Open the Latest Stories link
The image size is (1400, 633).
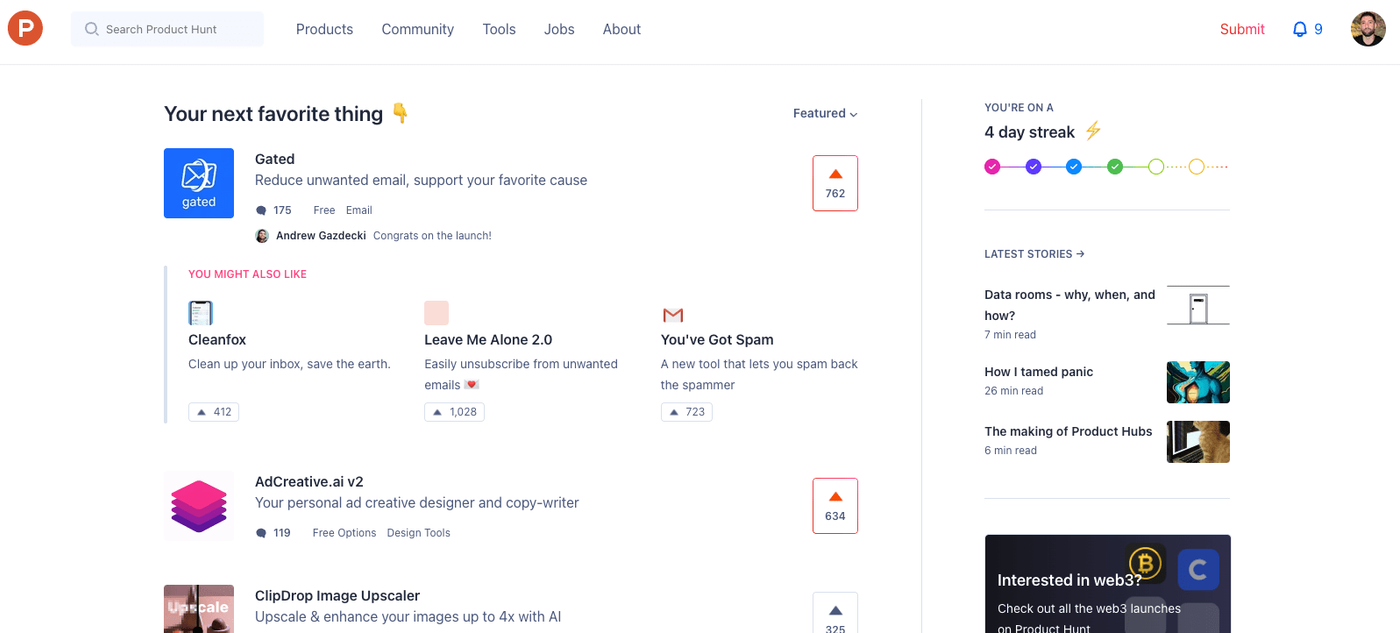(x=1035, y=254)
